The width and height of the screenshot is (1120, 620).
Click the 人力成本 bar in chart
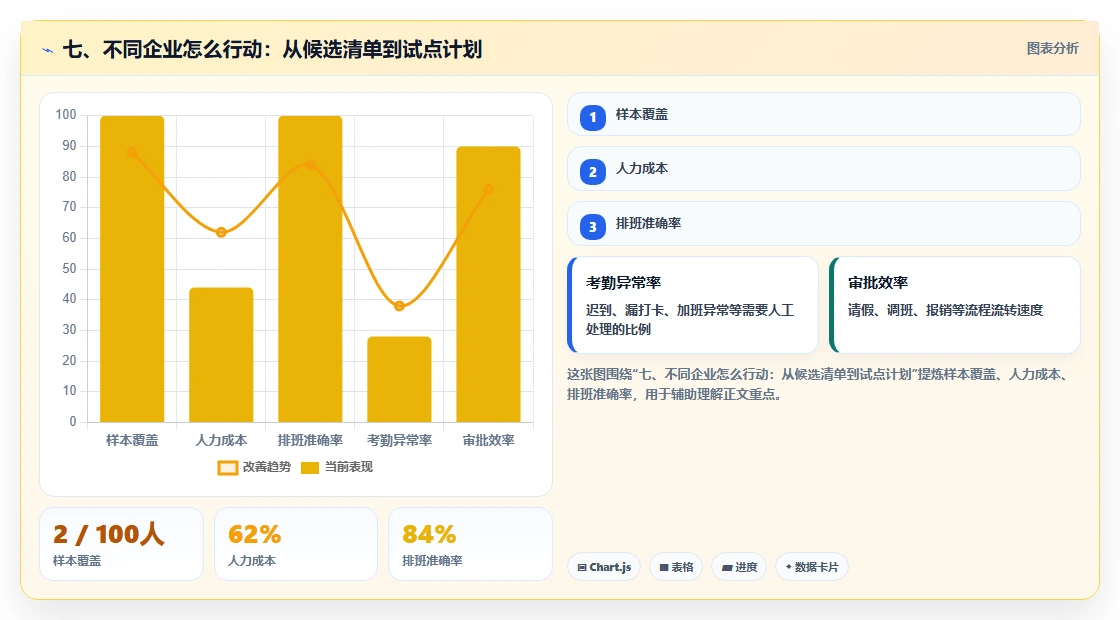(221, 355)
